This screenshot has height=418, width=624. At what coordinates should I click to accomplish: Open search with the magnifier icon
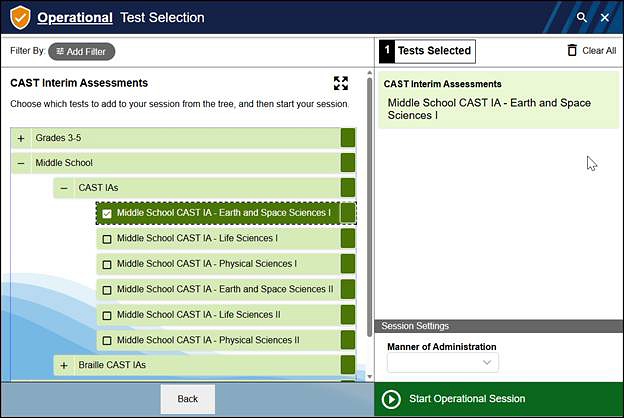point(581,17)
